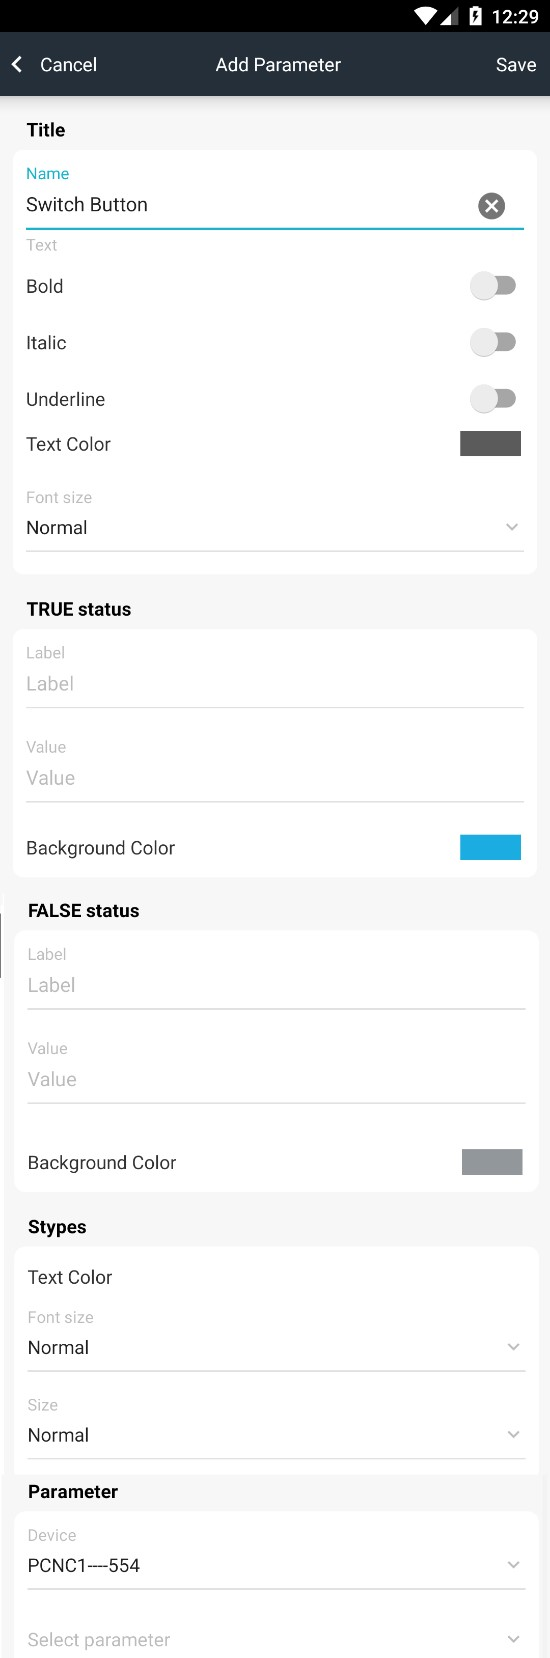The image size is (550, 1658).
Task: Enable the Italic switch
Action: 493,342
